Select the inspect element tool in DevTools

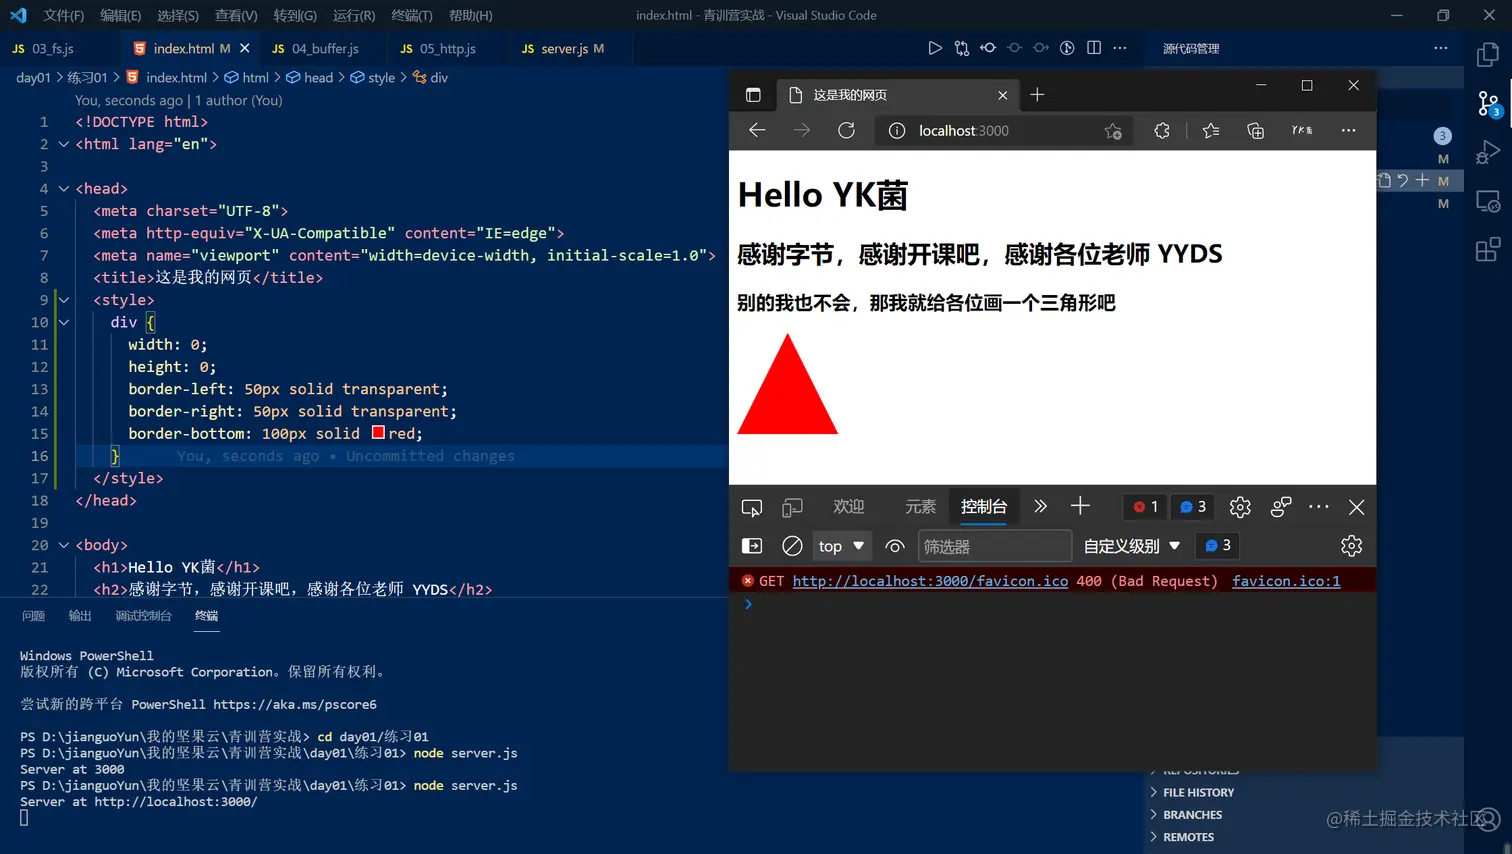(x=751, y=507)
